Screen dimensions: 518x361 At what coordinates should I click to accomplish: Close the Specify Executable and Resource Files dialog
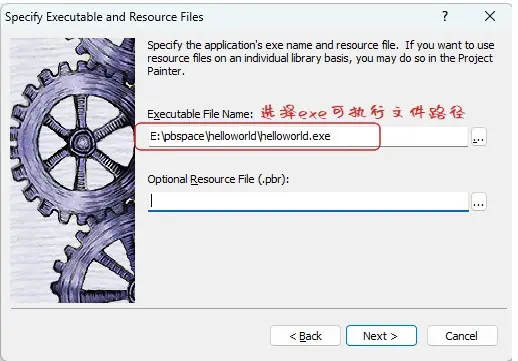click(x=490, y=16)
